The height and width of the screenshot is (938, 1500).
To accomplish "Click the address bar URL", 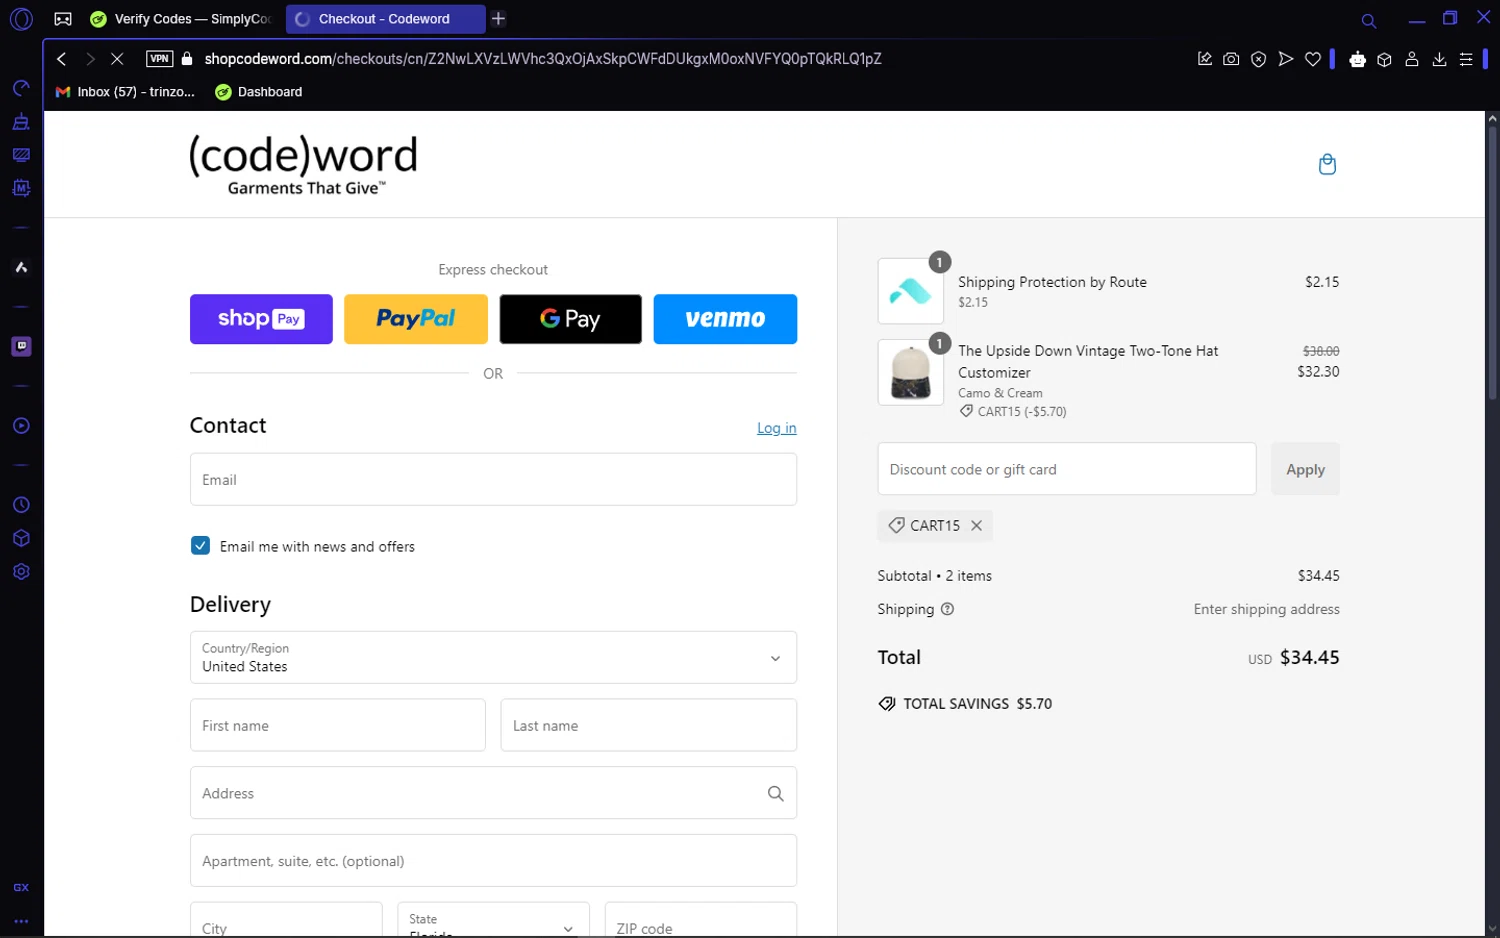I will (543, 59).
